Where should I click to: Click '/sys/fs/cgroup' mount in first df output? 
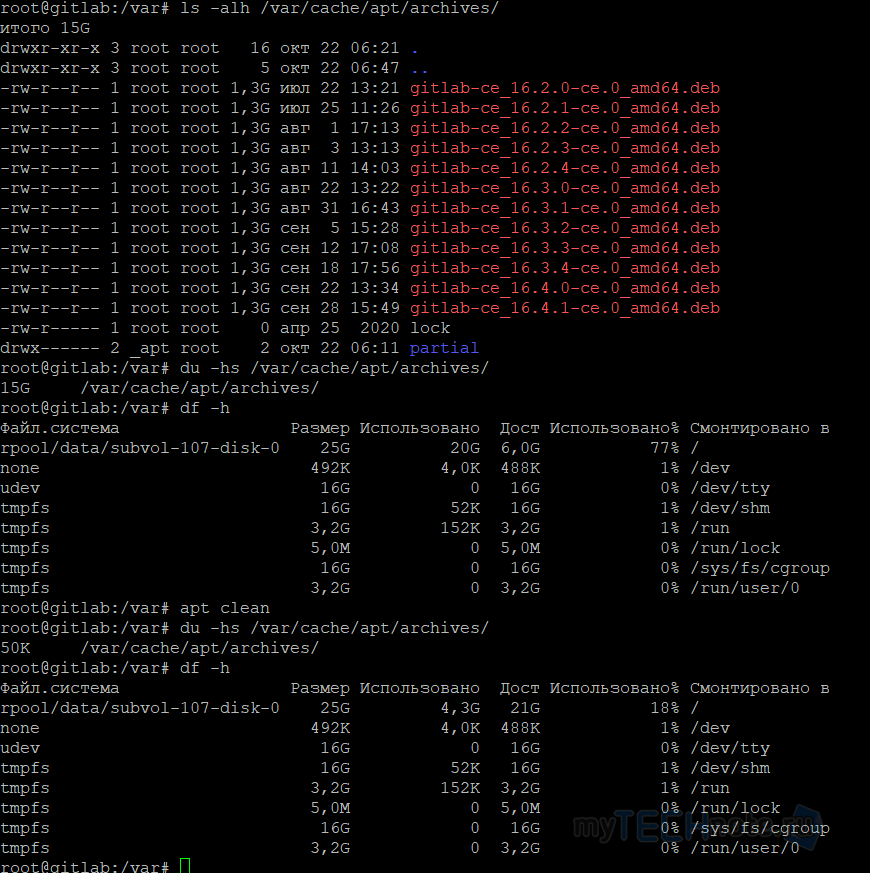pos(760,568)
